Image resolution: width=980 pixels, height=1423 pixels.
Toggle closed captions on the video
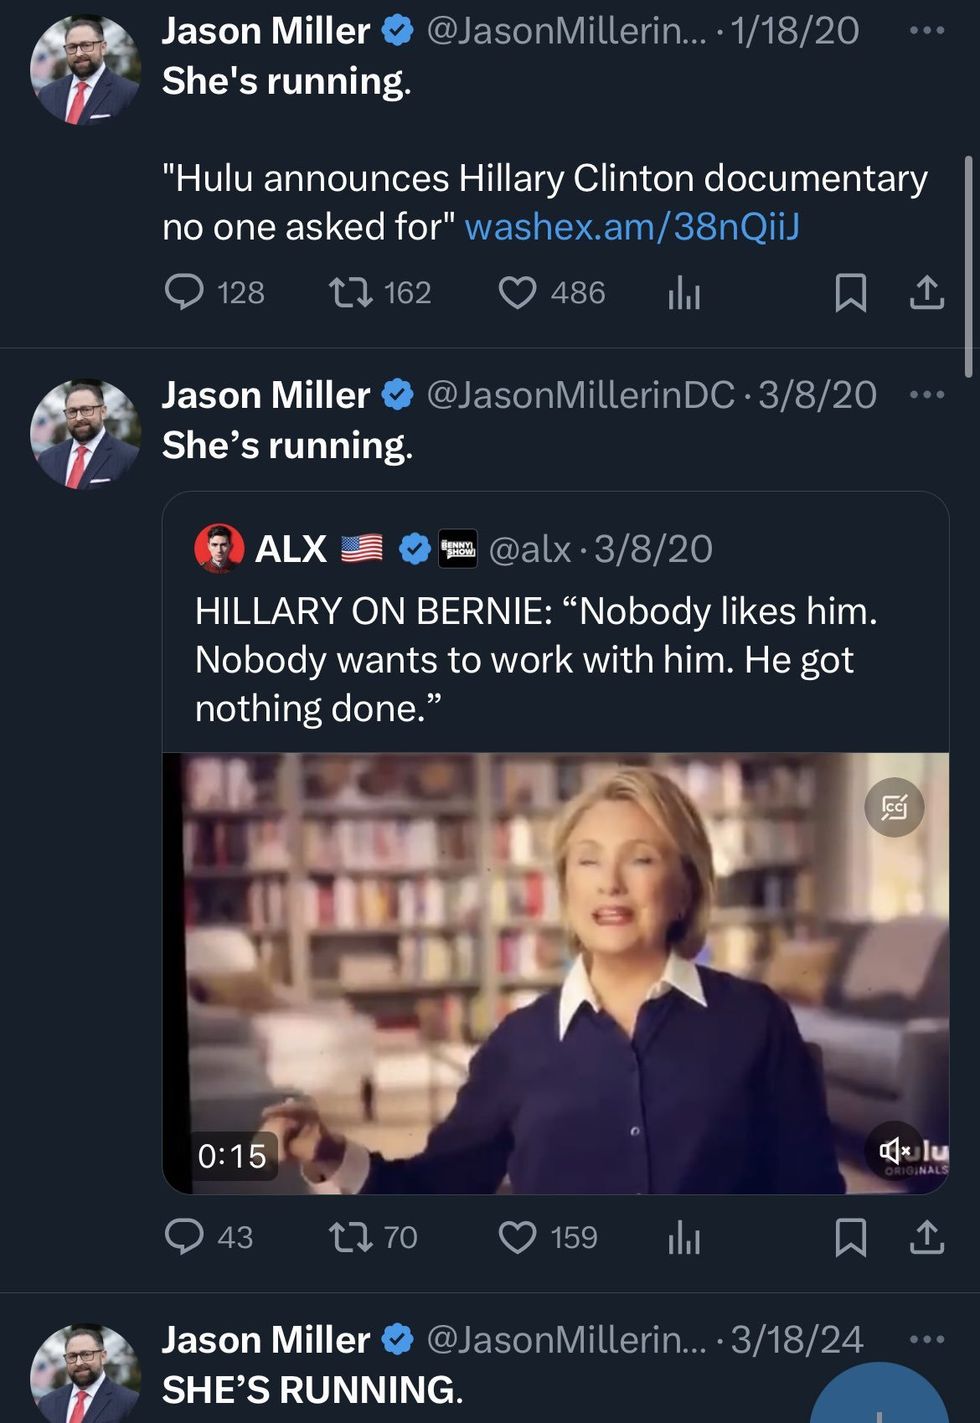click(x=893, y=808)
